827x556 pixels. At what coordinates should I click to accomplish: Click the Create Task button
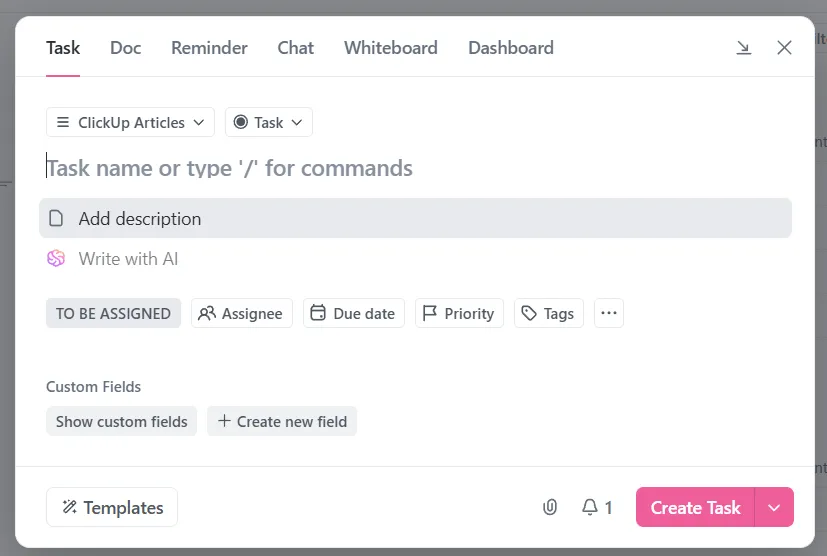pyautogui.click(x=695, y=507)
